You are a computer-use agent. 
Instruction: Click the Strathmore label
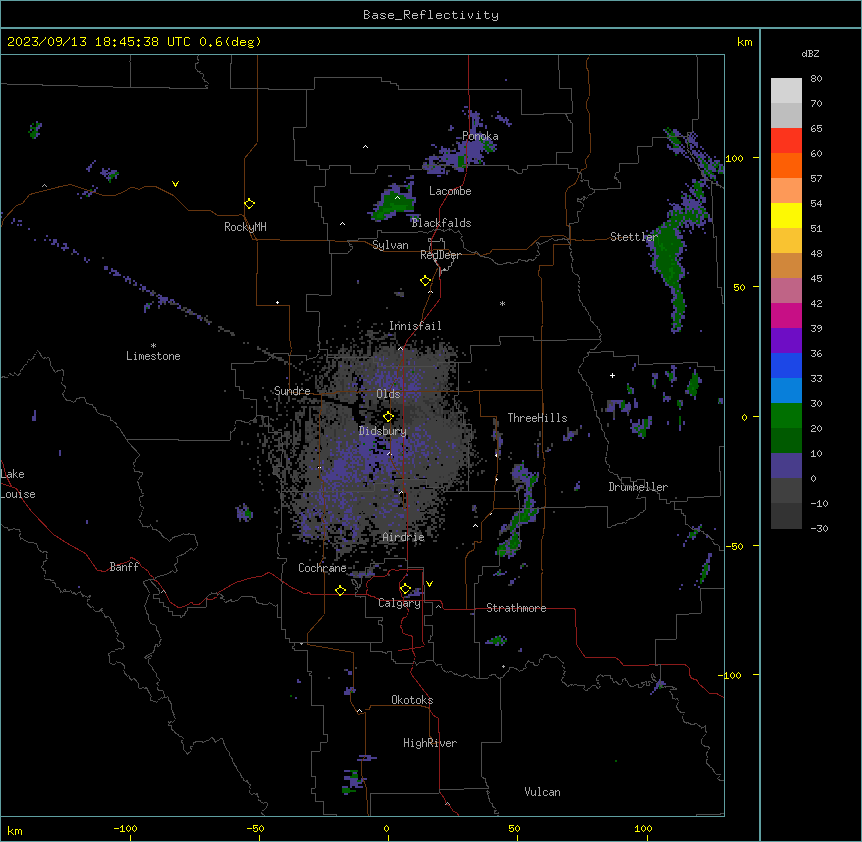(516, 608)
